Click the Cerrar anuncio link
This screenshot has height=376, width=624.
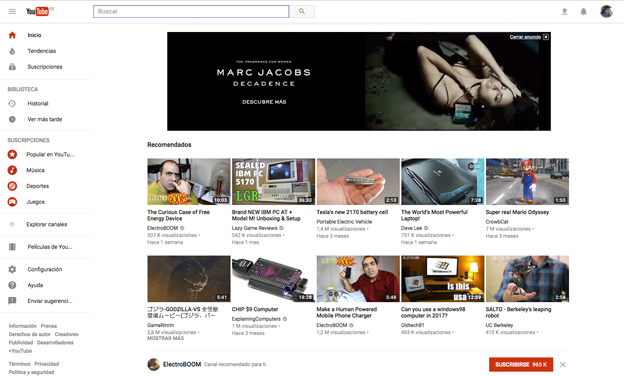(525, 37)
